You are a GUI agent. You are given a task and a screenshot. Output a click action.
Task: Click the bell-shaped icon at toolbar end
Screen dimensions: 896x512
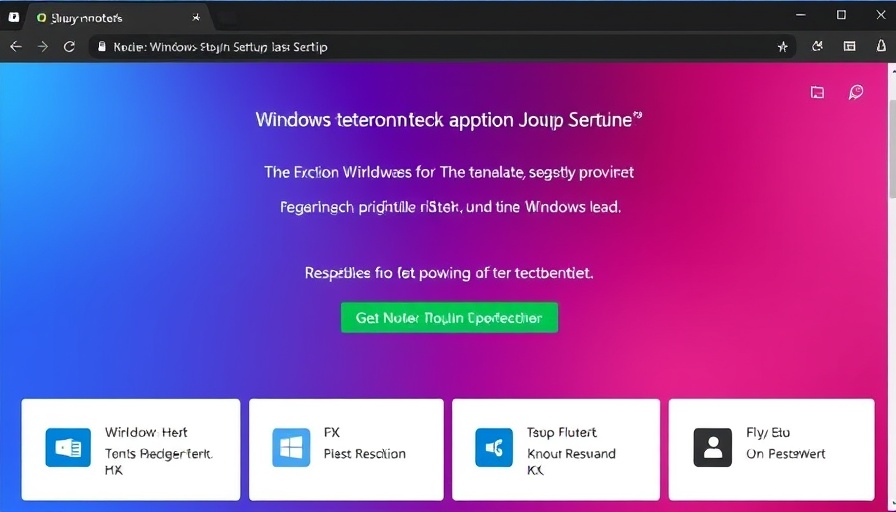882,46
